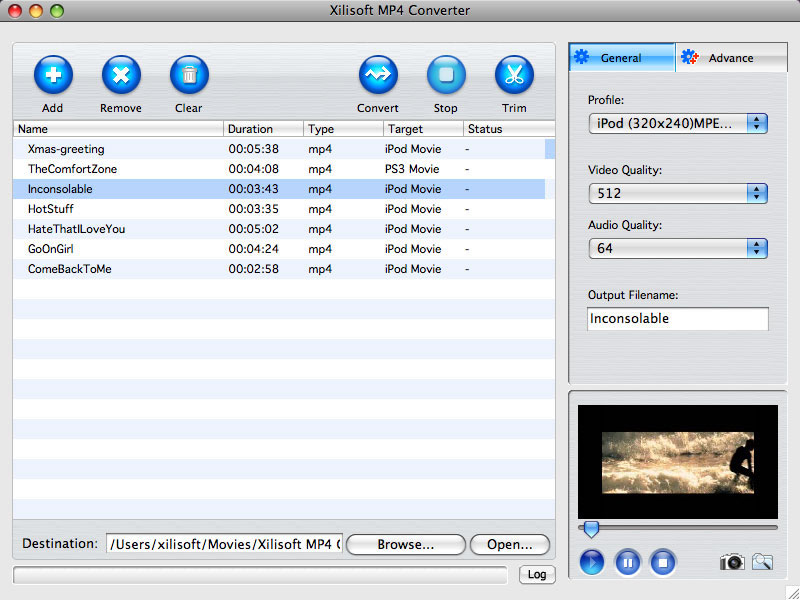Start conversion with the Convert icon
This screenshot has width=800, height=600.
(x=378, y=75)
